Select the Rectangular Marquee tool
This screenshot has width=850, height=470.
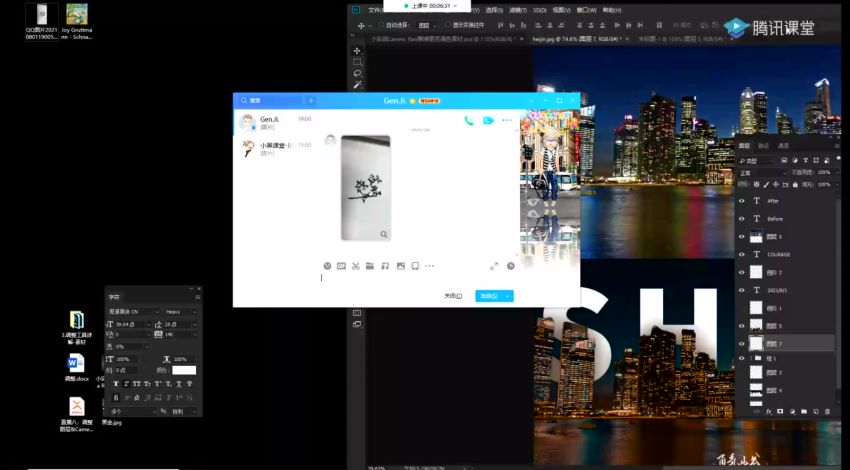click(357, 62)
